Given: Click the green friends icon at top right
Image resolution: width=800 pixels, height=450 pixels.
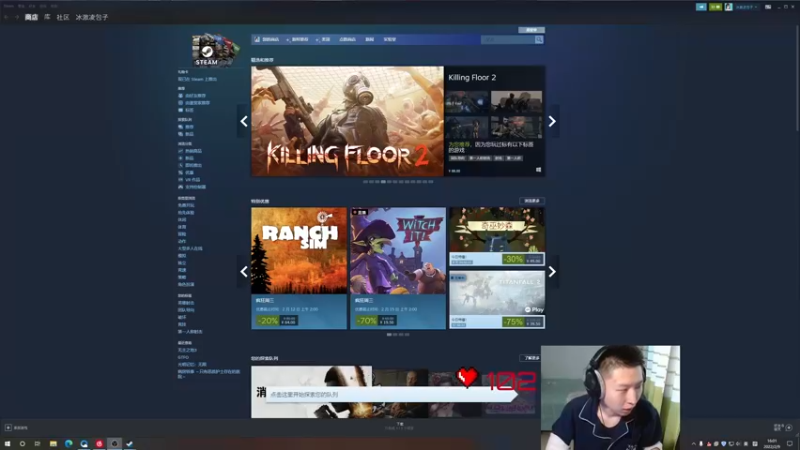Looking at the screenshot, I should coord(715,7).
